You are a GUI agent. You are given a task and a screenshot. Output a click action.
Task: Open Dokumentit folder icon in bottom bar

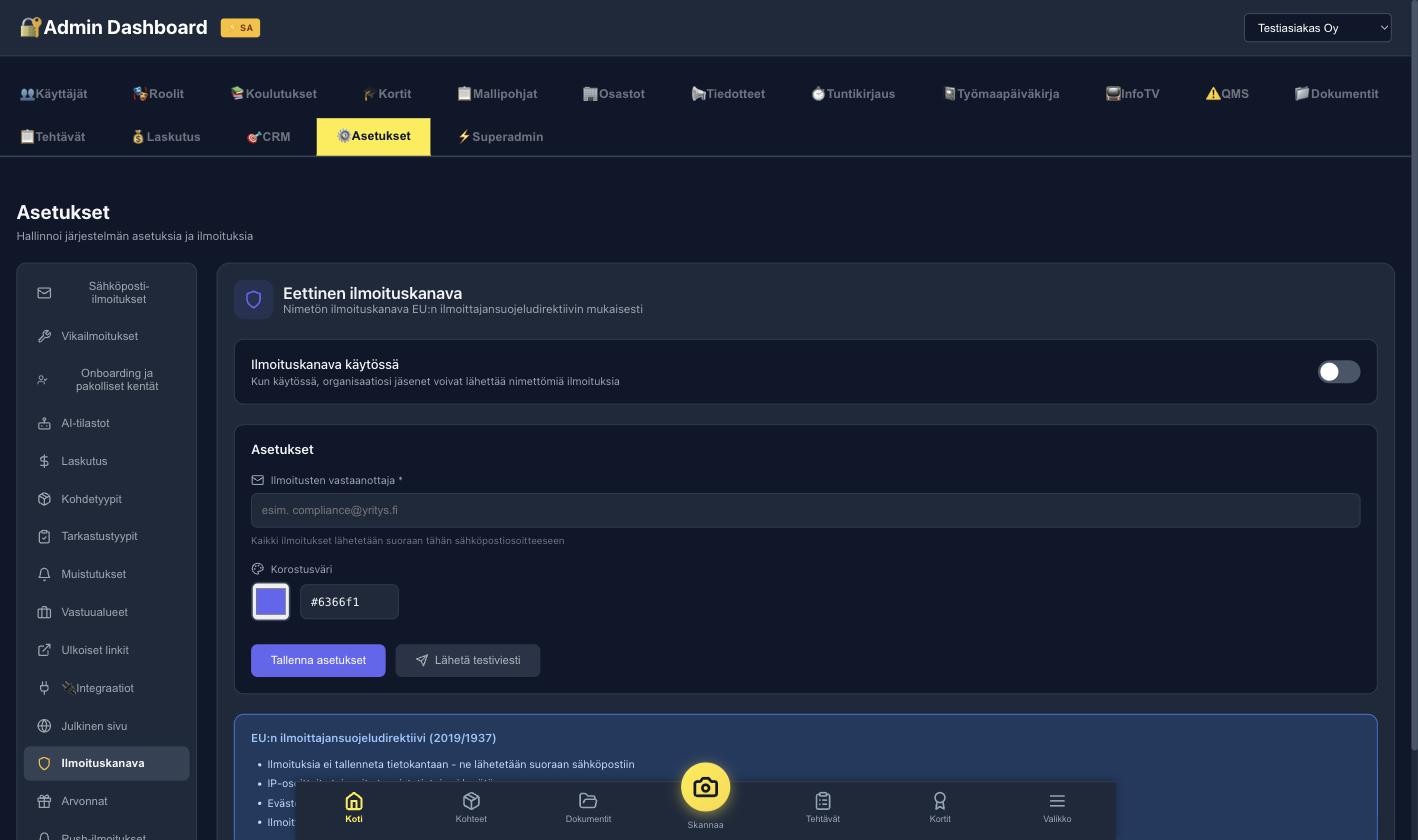tap(588, 801)
